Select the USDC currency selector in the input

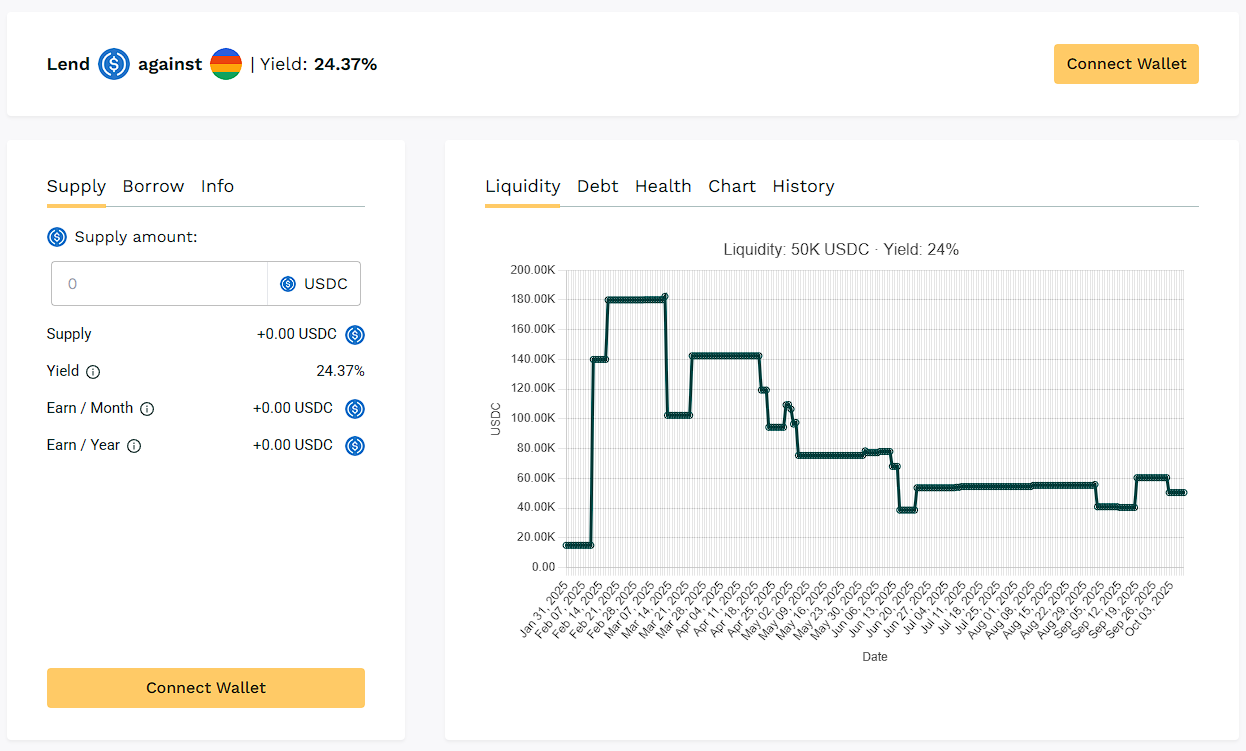pos(314,284)
